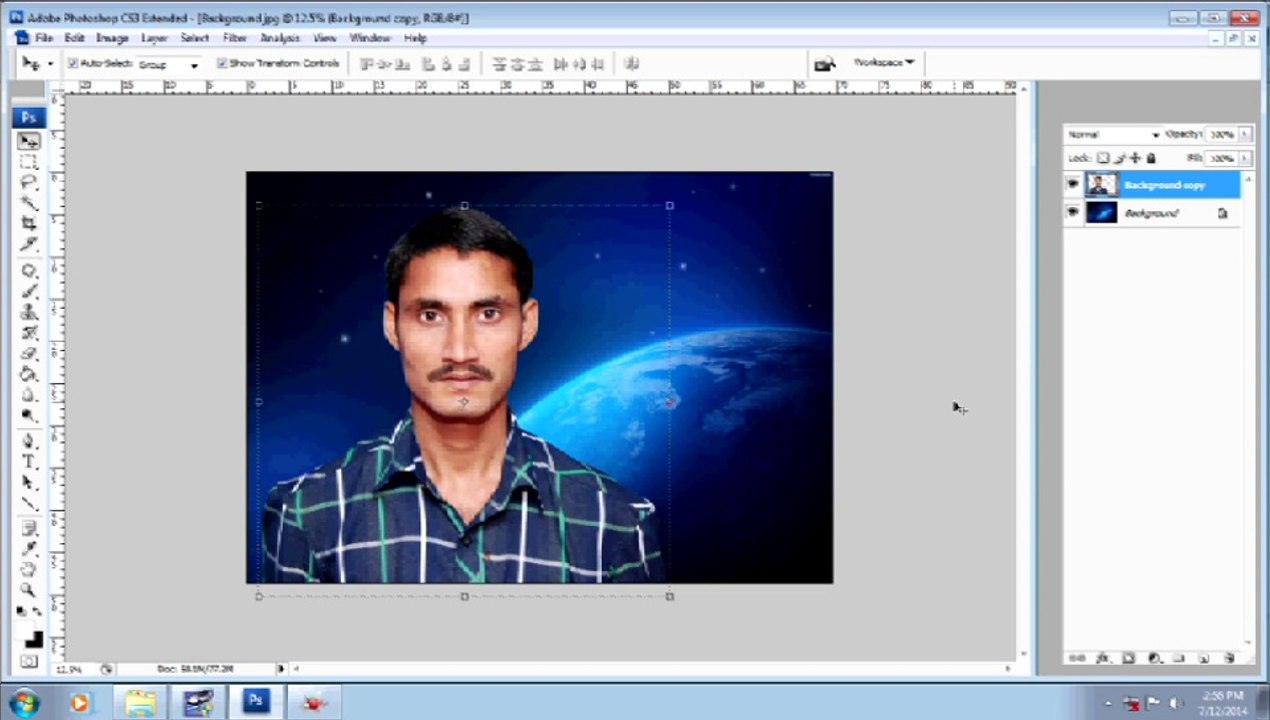Image resolution: width=1270 pixels, height=720 pixels.
Task: Add a layer style with fx icon
Action: tap(1103, 658)
